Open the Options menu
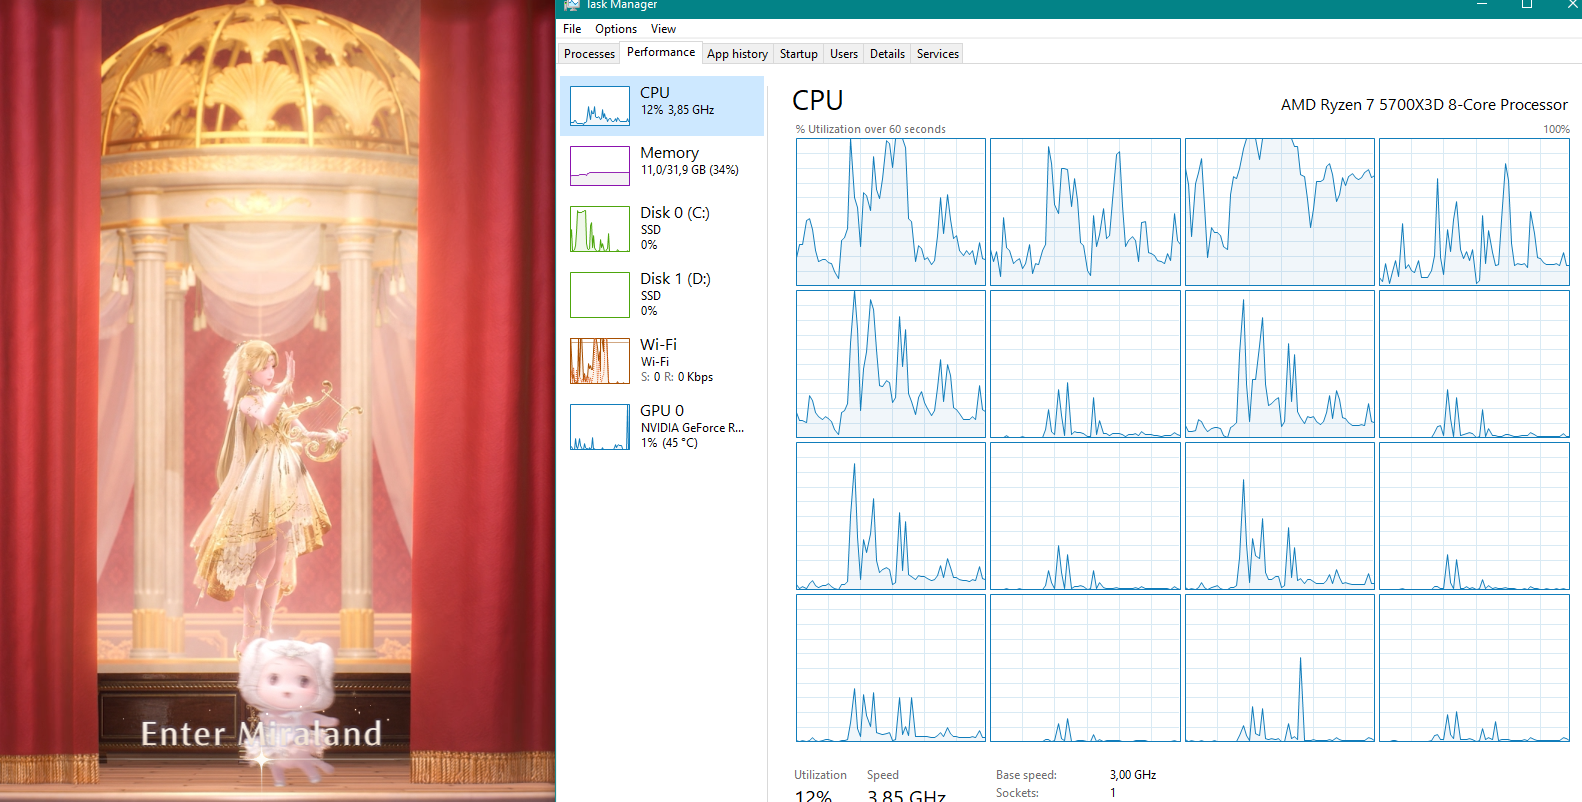1582x802 pixels. coord(616,29)
